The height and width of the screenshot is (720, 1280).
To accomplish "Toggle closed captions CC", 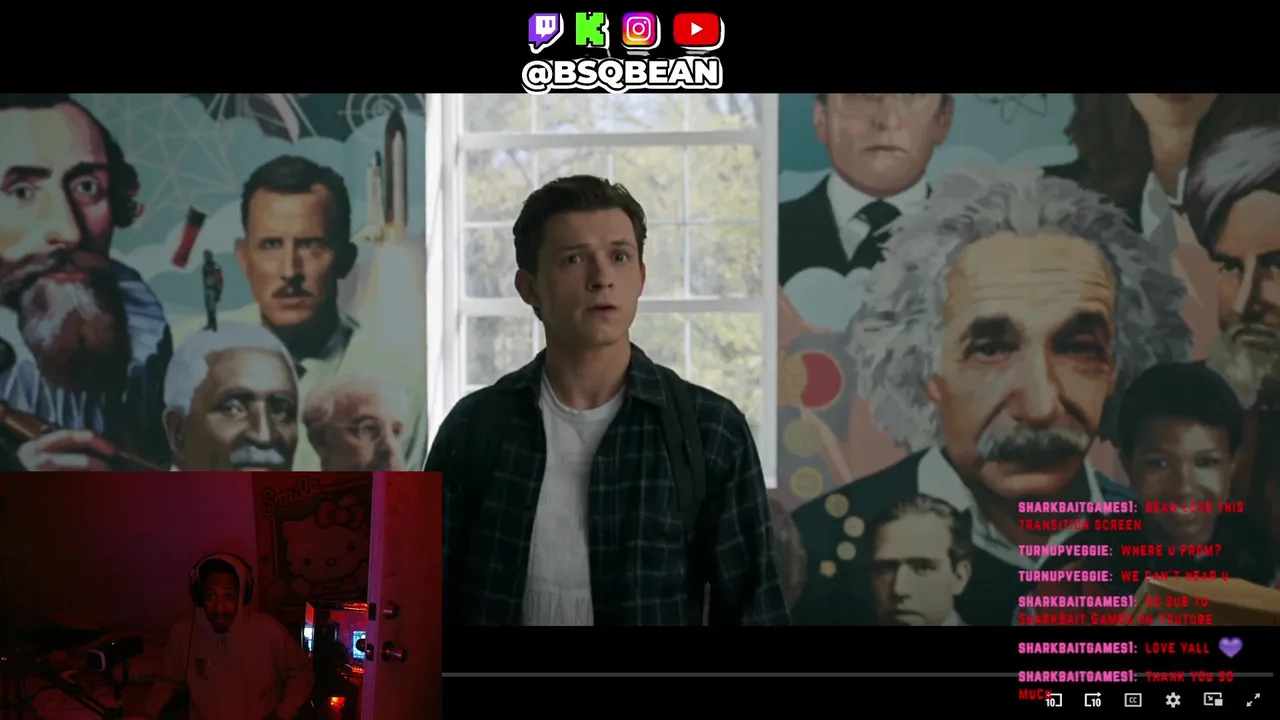I will [x=1133, y=700].
